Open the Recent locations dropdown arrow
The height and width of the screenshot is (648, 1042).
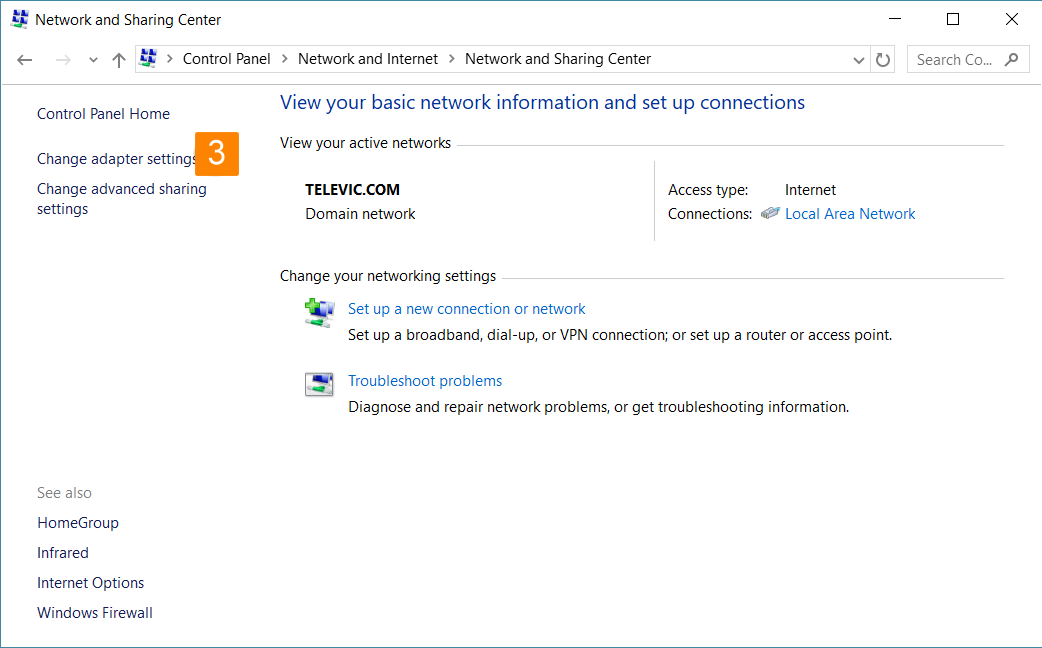[93, 60]
